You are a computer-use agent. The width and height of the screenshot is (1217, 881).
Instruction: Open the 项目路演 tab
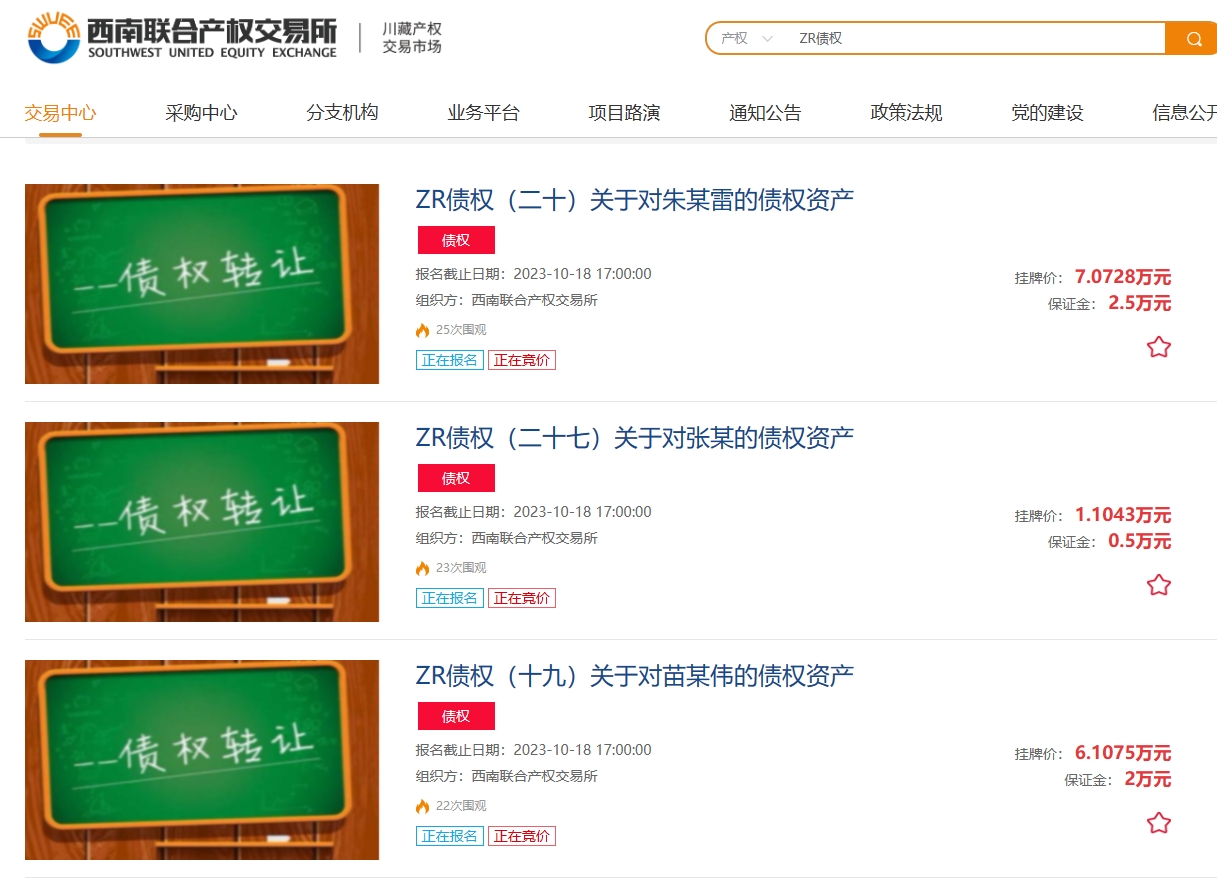[x=624, y=113]
